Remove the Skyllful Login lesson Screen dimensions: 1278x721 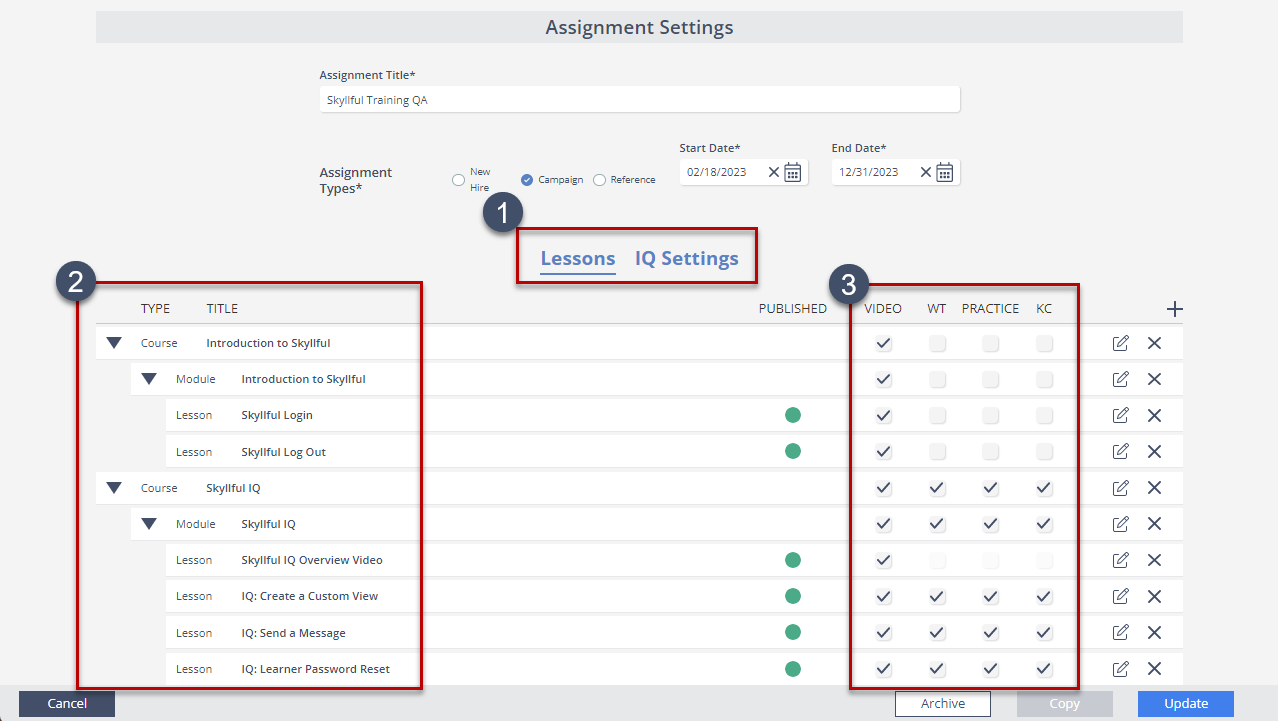pos(1154,415)
